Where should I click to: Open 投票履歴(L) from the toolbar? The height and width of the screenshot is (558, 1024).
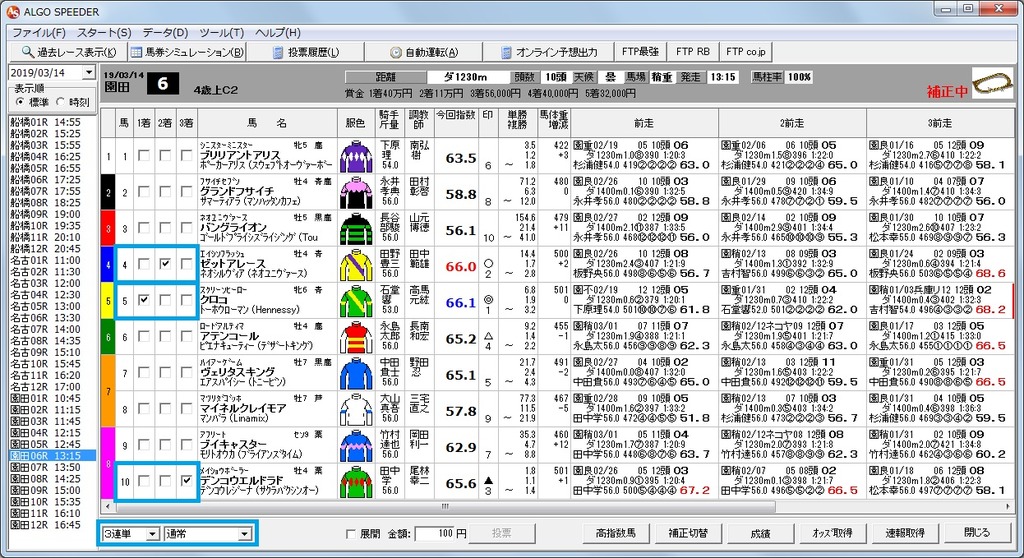306,52
